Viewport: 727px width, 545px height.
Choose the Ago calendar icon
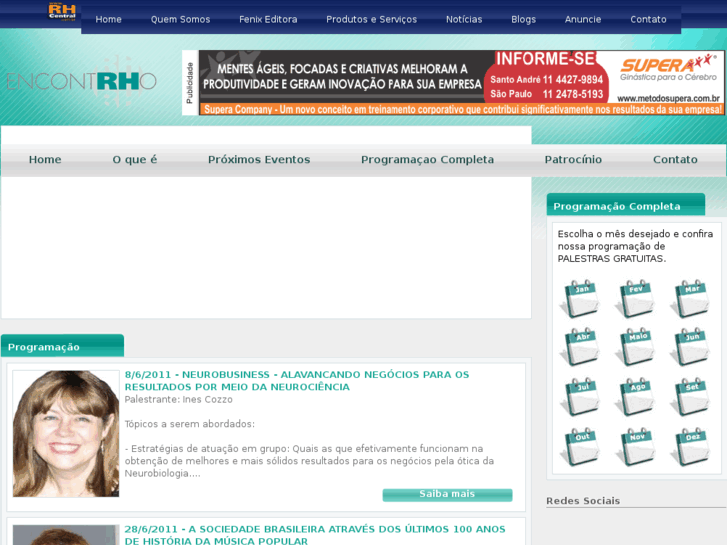coord(635,397)
